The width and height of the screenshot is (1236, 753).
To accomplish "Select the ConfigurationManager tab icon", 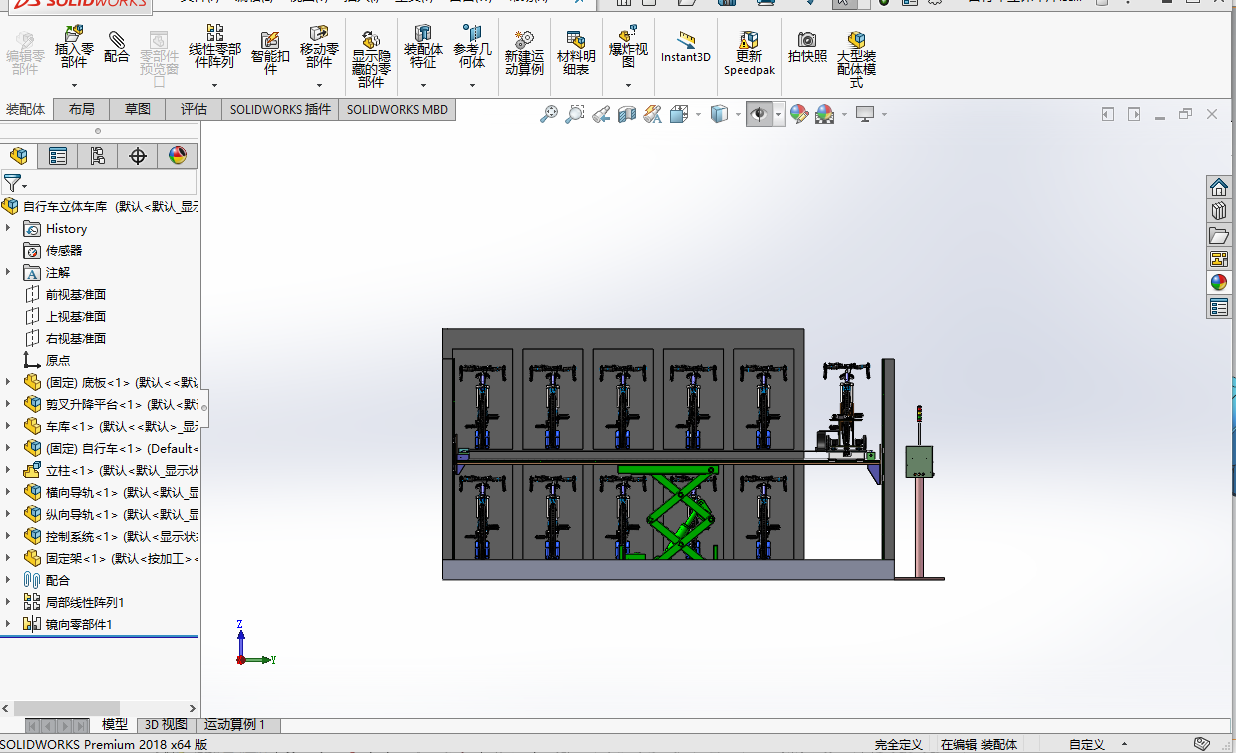I will (x=97, y=156).
